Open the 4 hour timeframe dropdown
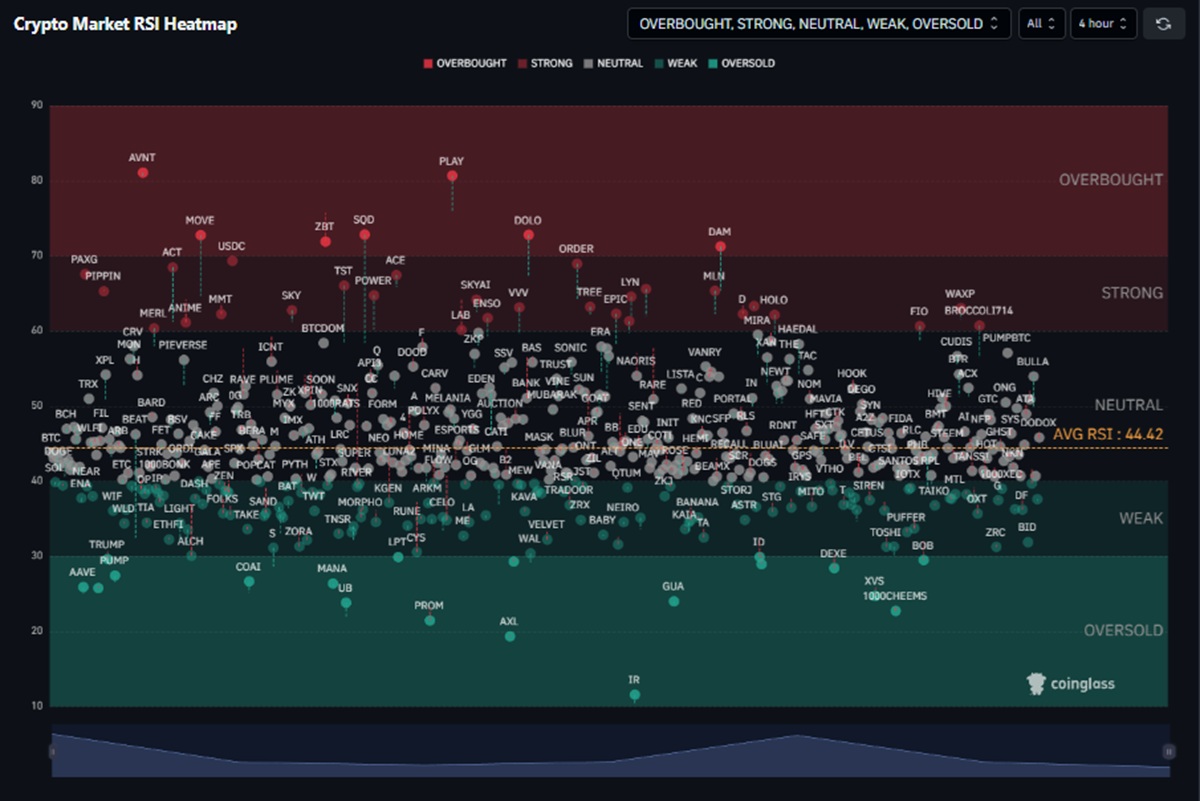The image size is (1200, 801). pyautogui.click(x=1103, y=24)
